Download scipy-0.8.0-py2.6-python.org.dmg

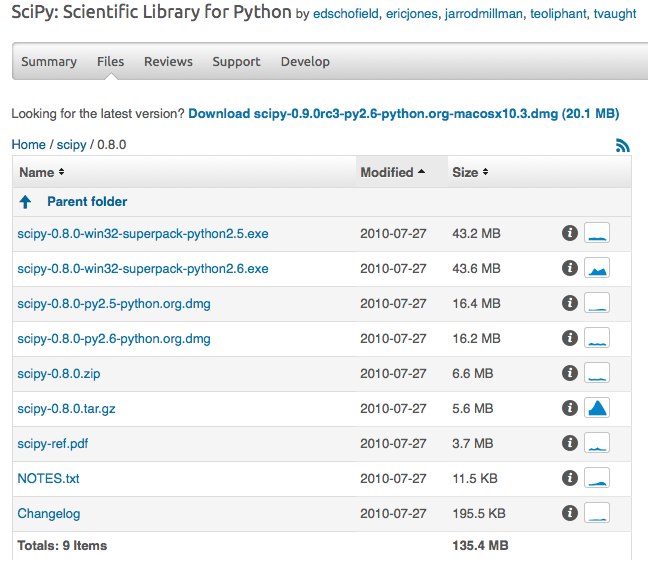click(114, 339)
